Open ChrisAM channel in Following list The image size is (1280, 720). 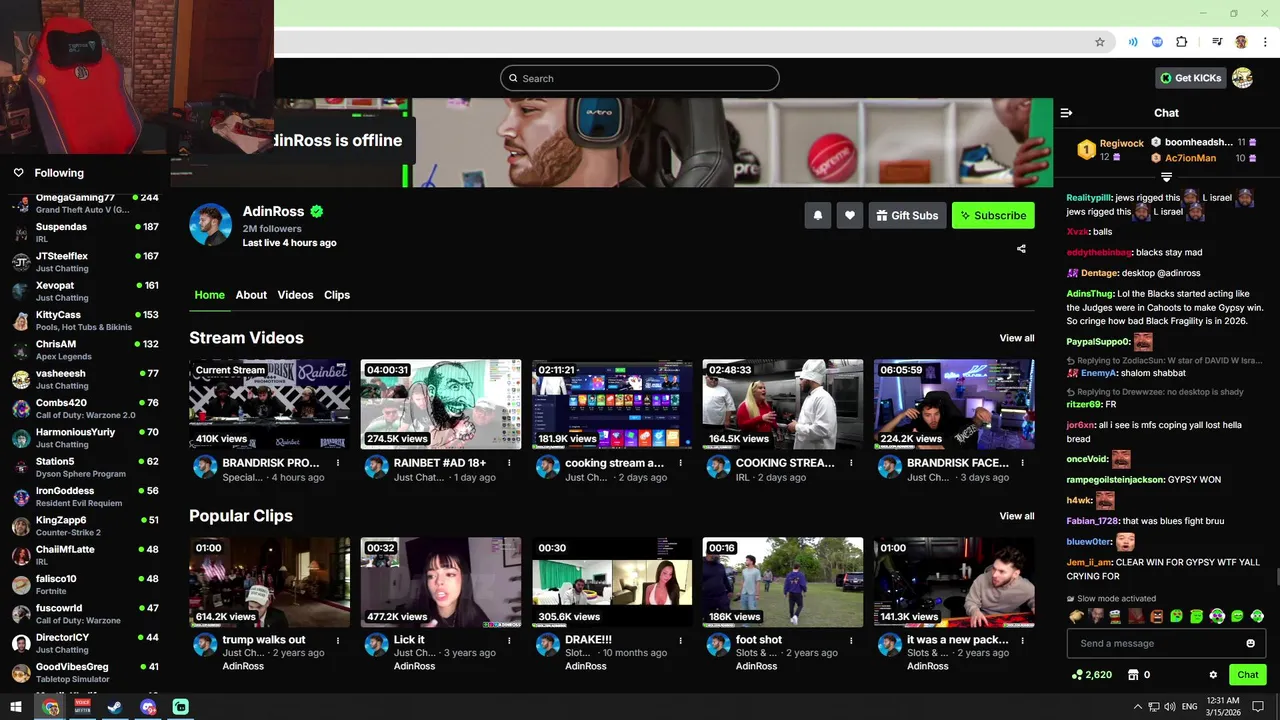pos(85,350)
